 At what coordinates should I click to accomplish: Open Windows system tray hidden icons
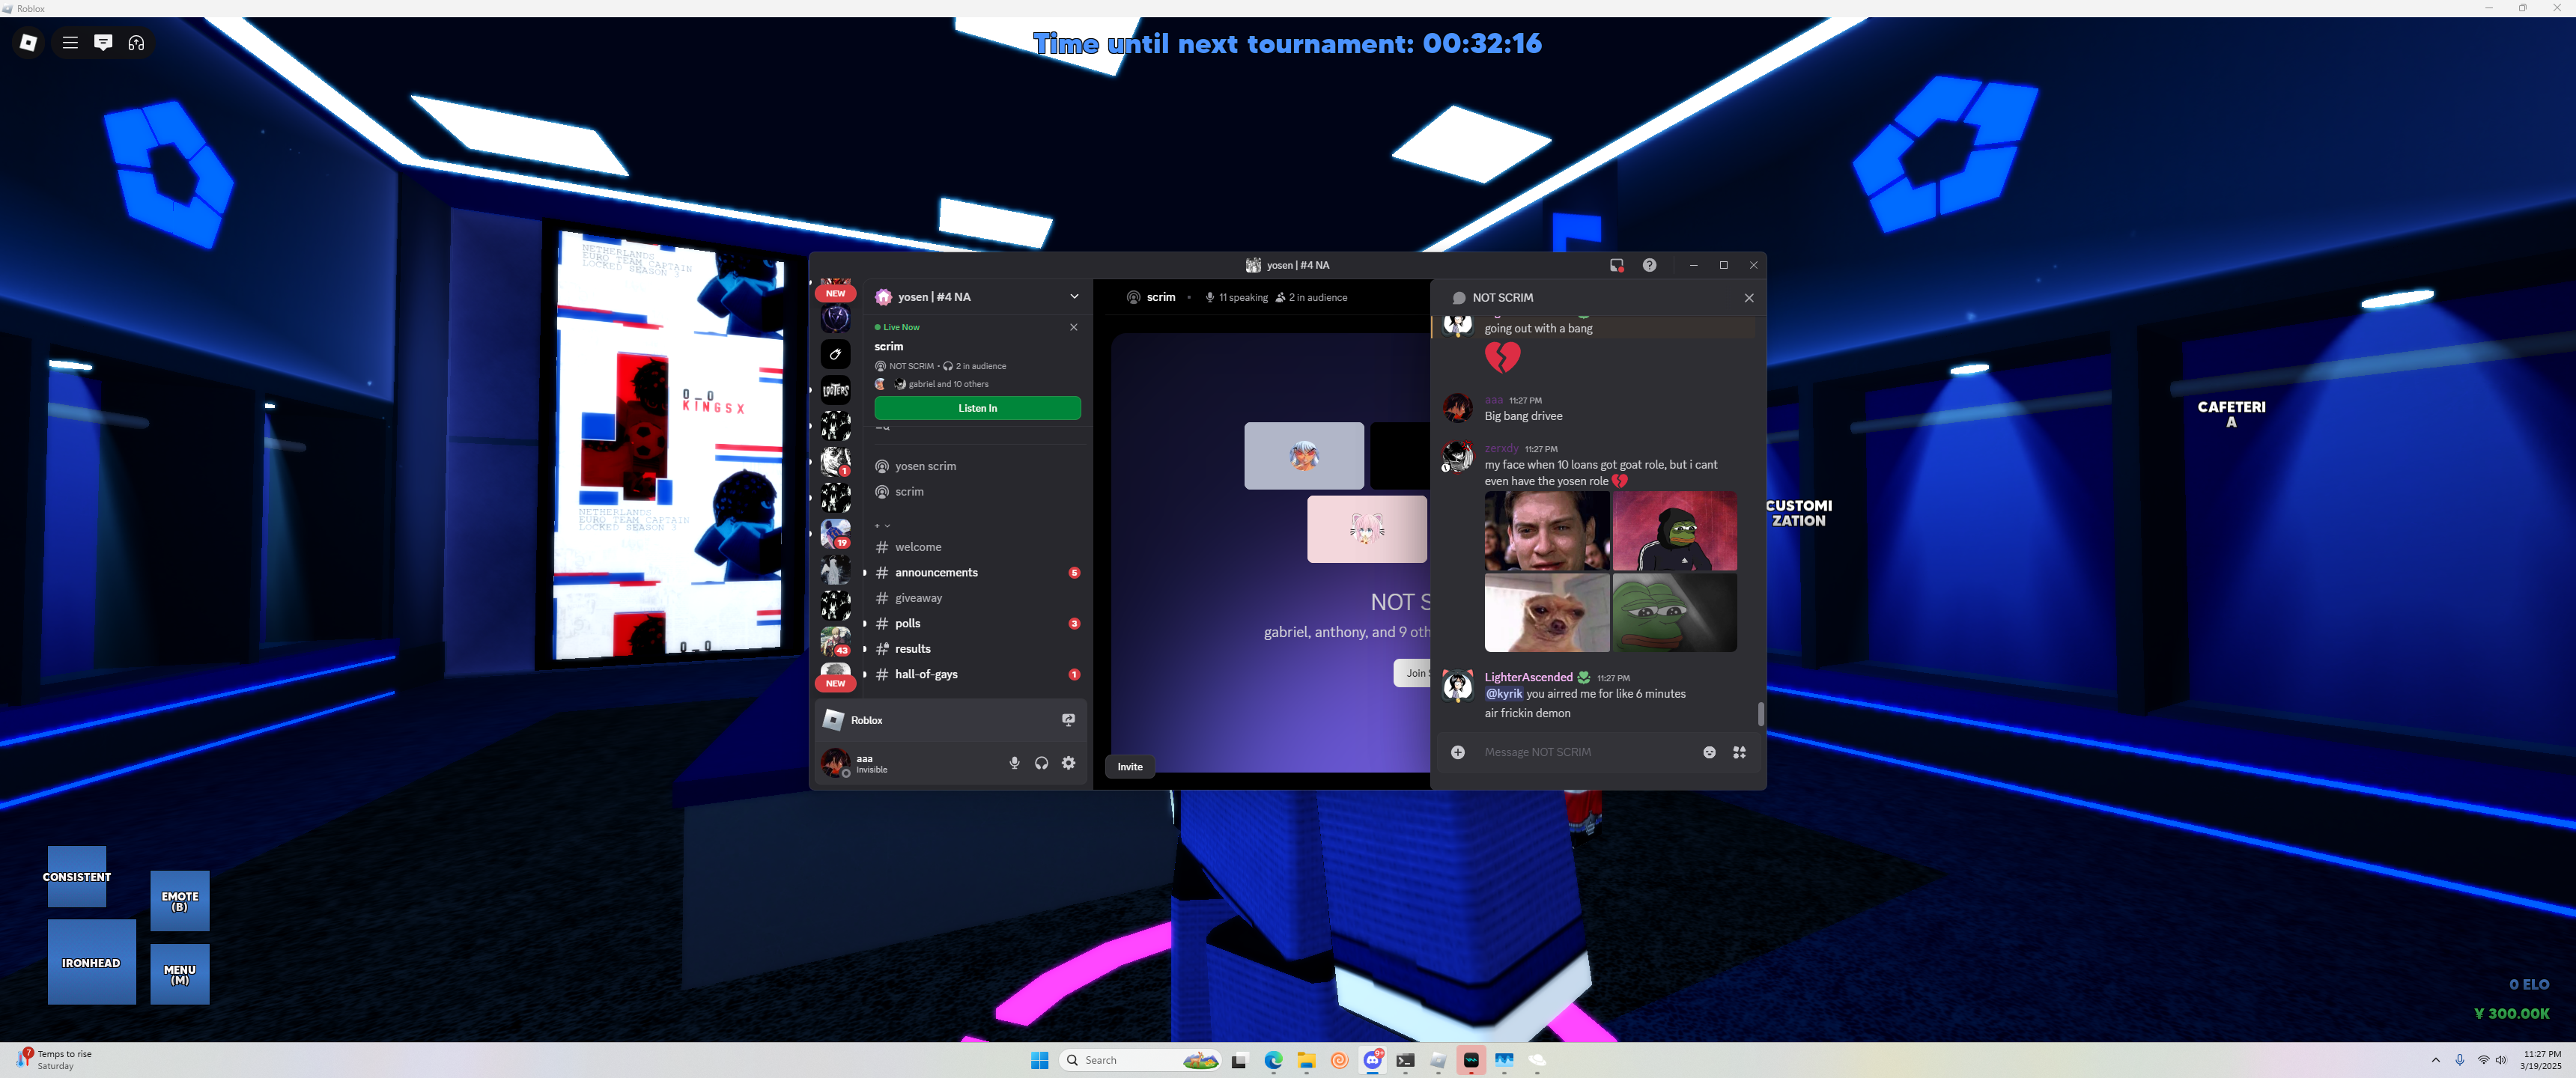(2435, 1060)
